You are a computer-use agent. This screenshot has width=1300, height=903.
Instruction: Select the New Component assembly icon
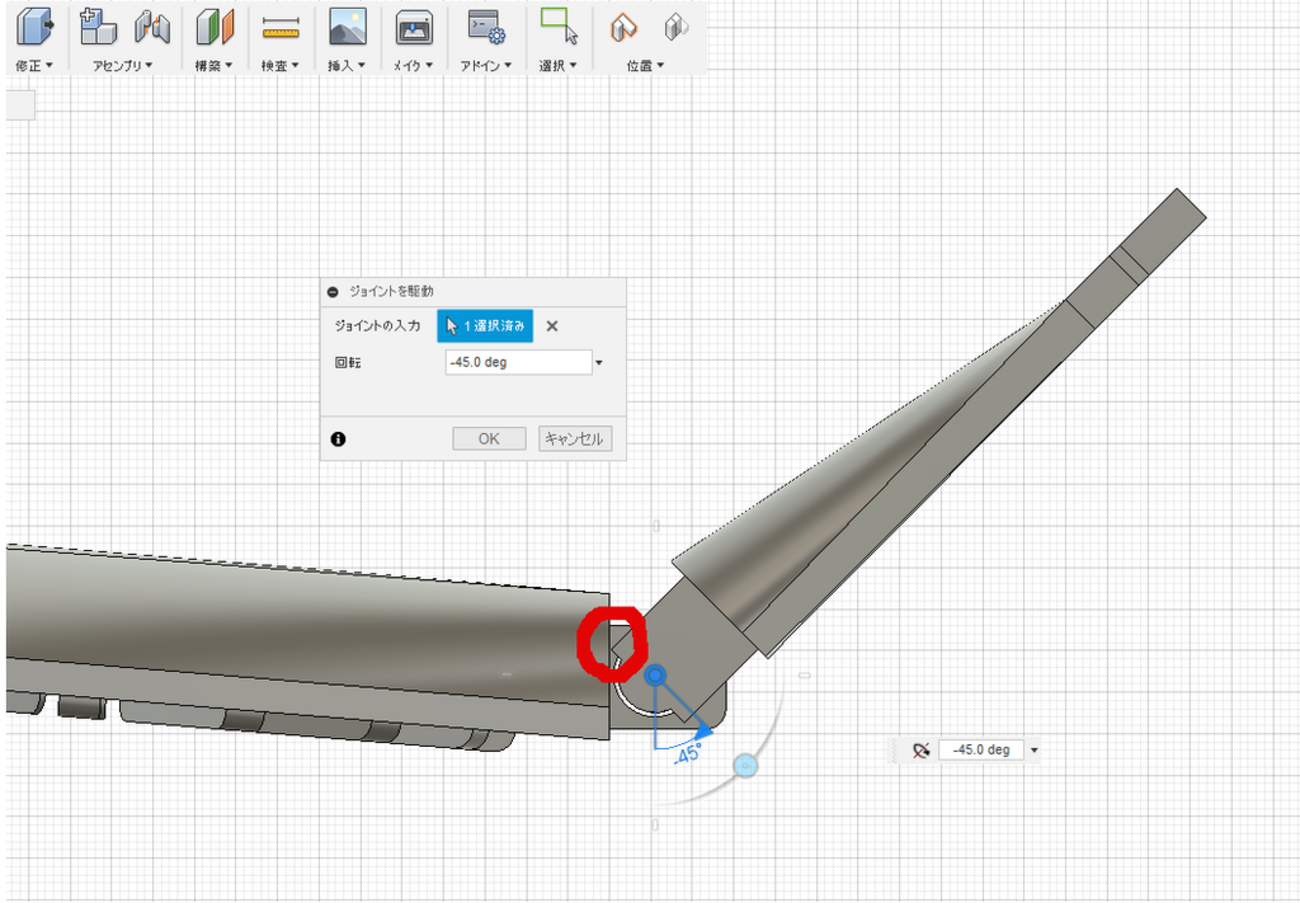(x=98, y=27)
